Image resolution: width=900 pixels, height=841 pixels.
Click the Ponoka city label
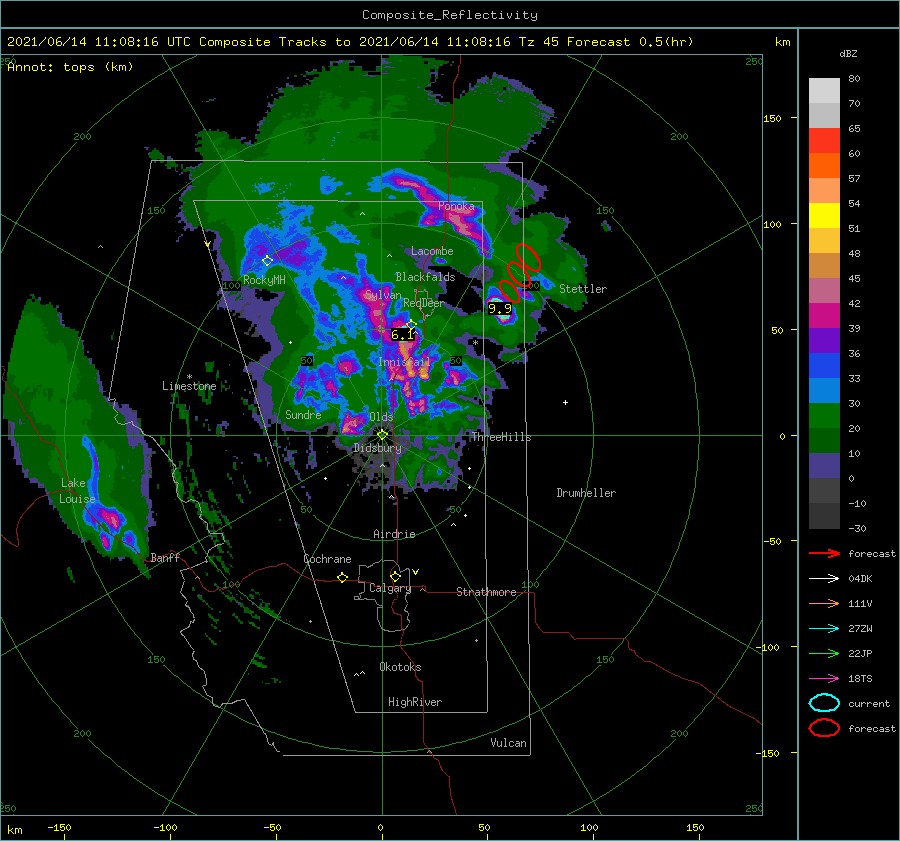point(456,206)
